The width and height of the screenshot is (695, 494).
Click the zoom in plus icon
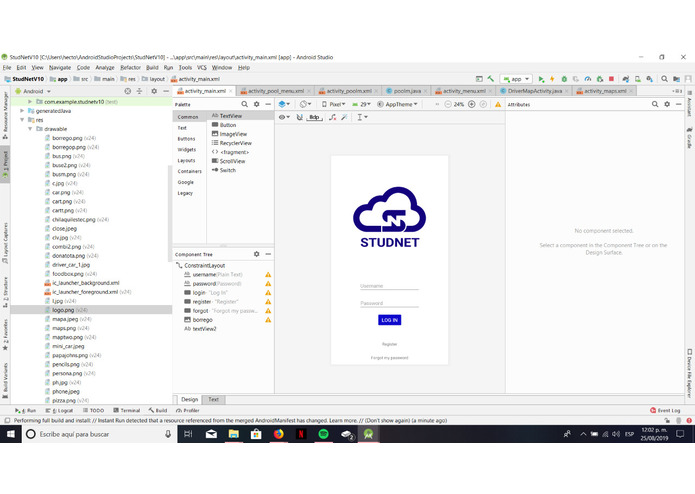coord(472,104)
